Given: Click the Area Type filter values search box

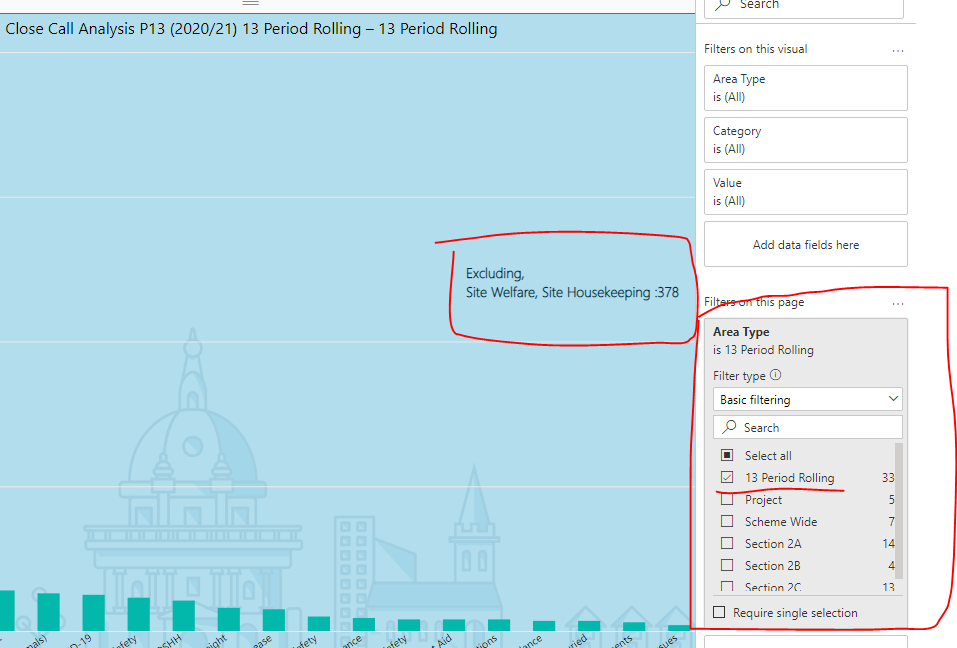Looking at the screenshot, I should tap(807, 427).
